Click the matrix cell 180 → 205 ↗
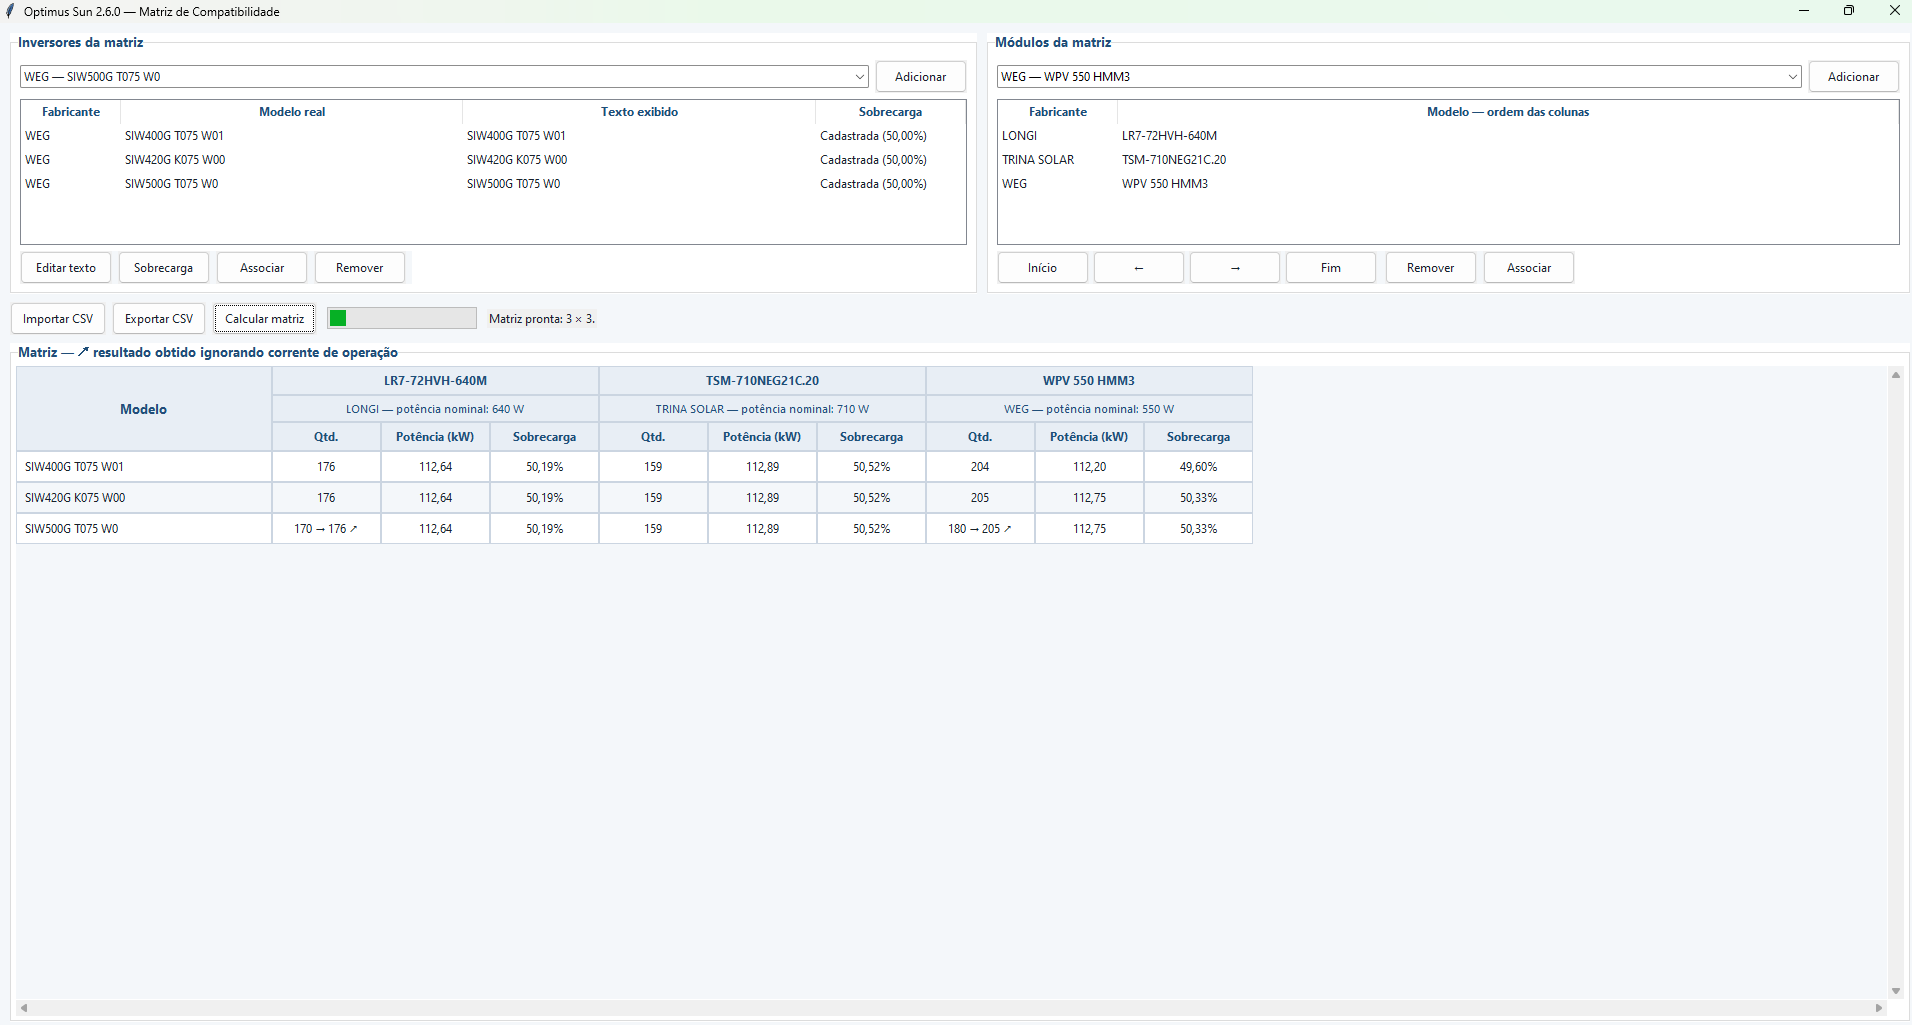Image resolution: width=1912 pixels, height=1025 pixels. [980, 529]
